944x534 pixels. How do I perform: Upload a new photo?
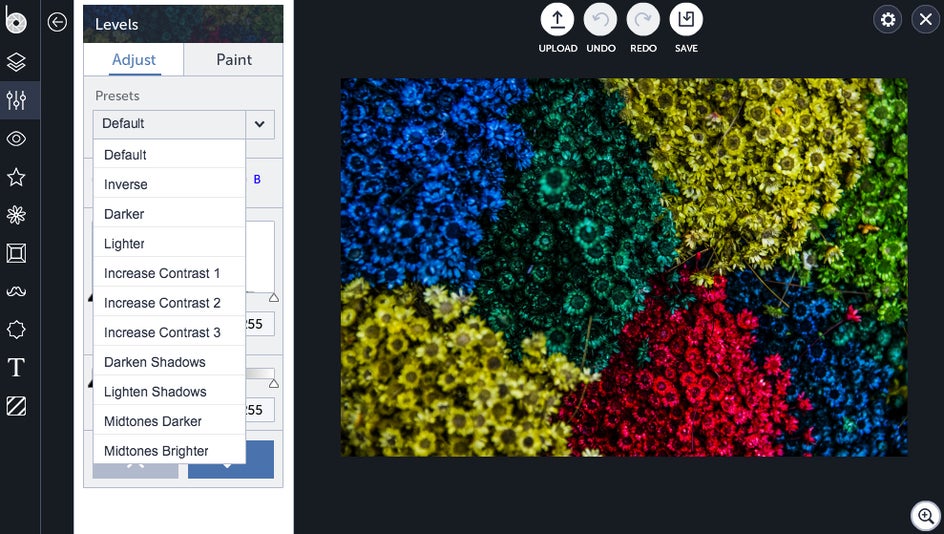pyautogui.click(x=557, y=20)
